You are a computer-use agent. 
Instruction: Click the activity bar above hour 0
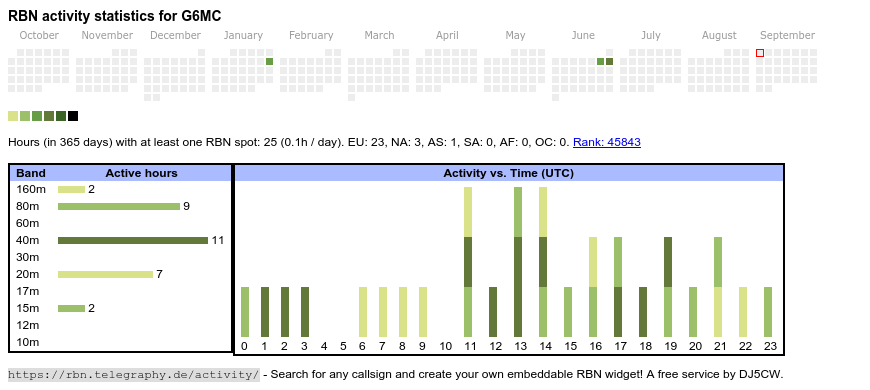point(245,312)
